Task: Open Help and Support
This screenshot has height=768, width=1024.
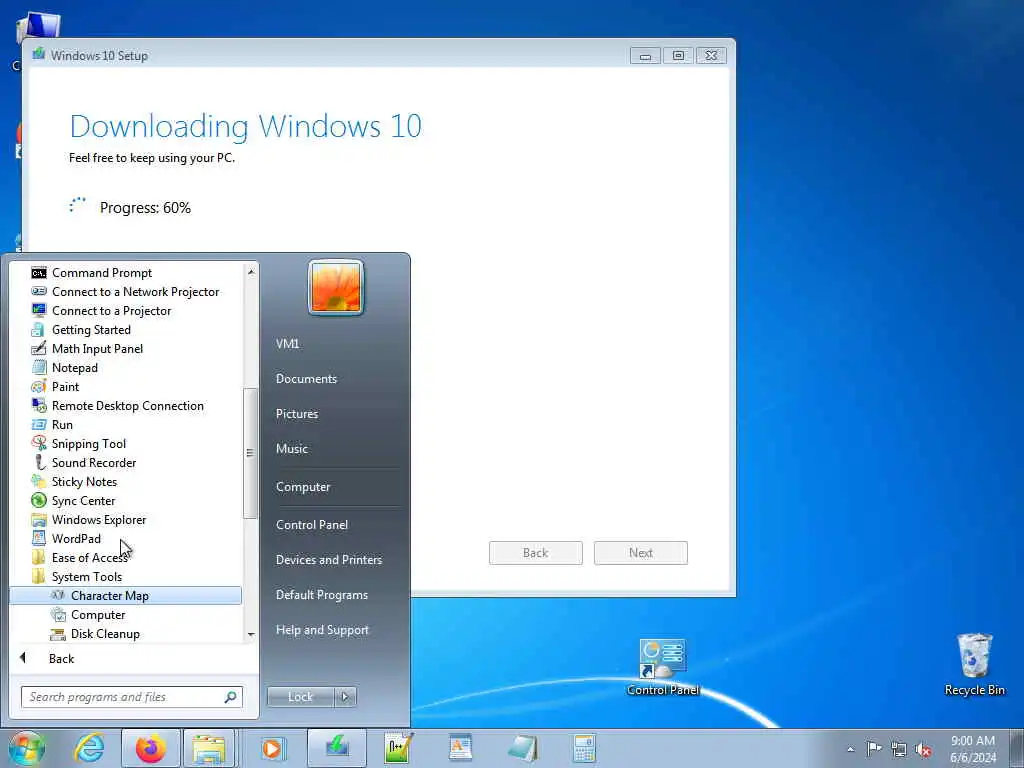Action: (322, 630)
